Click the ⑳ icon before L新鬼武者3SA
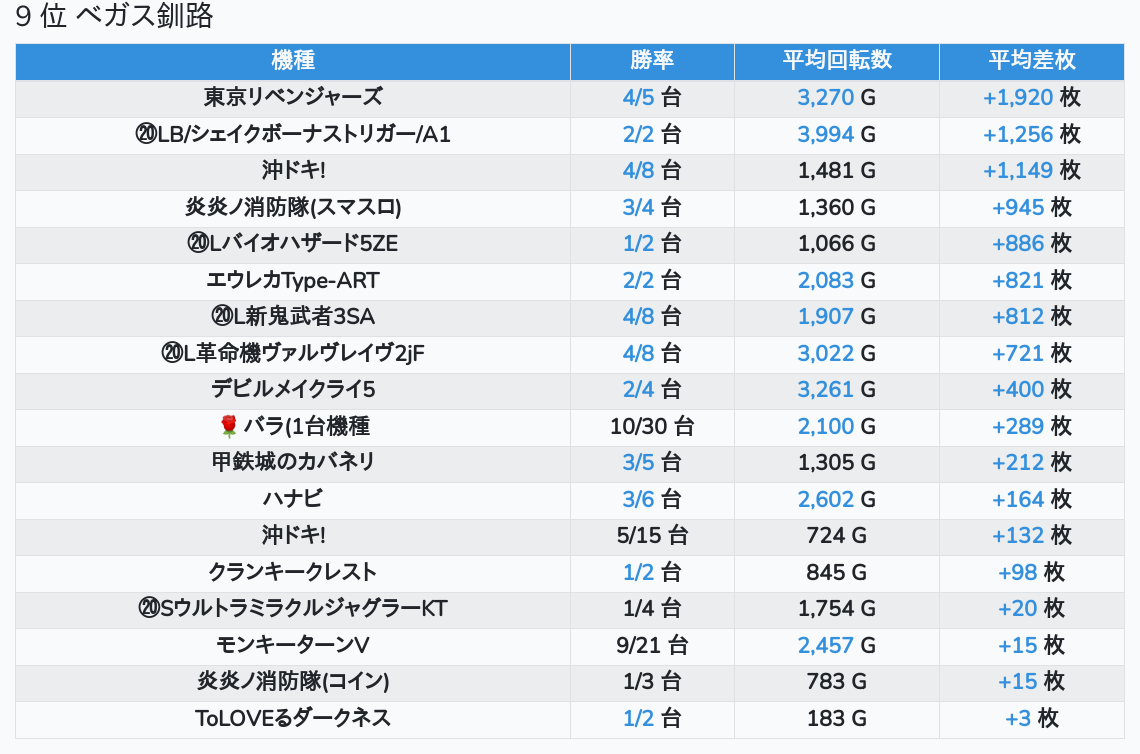This screenshot has height=754, width=1140. click(221, 317)
